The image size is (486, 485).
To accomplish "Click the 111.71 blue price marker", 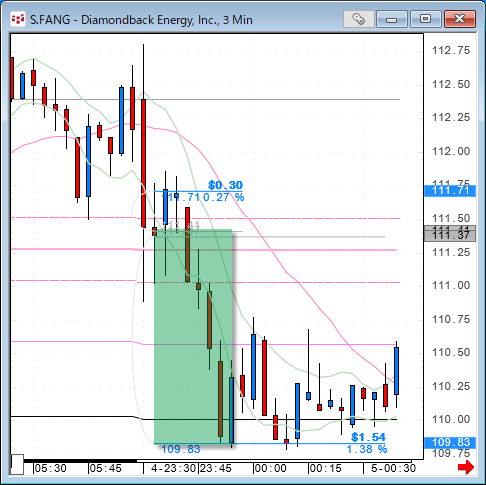I will pyautogui.click(x=450, y=191).
